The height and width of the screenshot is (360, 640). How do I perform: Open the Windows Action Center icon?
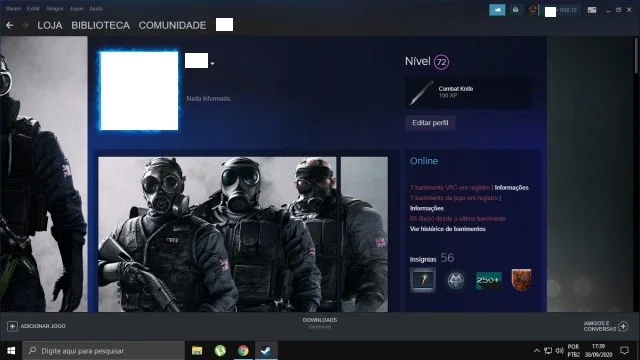click(x=624, y=351)
